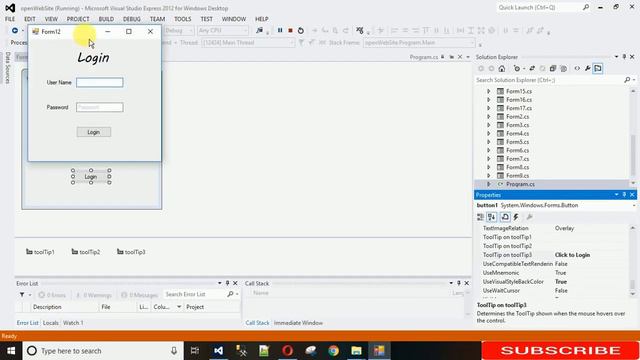The image size is (640, 360).
Task: Pause debugging with the Break All icon
Action: pos(280,30)
